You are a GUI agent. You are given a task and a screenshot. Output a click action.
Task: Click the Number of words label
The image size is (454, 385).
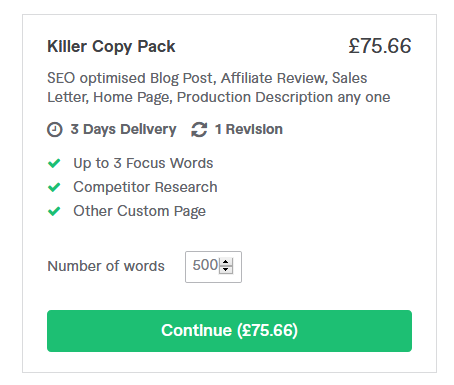(x=106, y=266)
